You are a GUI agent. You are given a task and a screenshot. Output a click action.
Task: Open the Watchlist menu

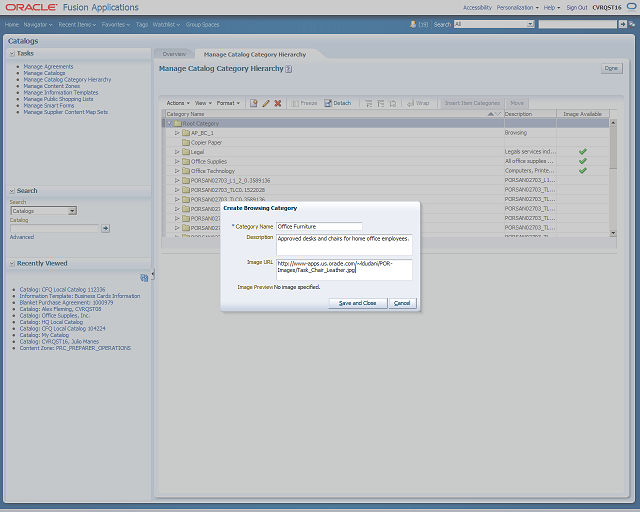(x=167, y=24)
